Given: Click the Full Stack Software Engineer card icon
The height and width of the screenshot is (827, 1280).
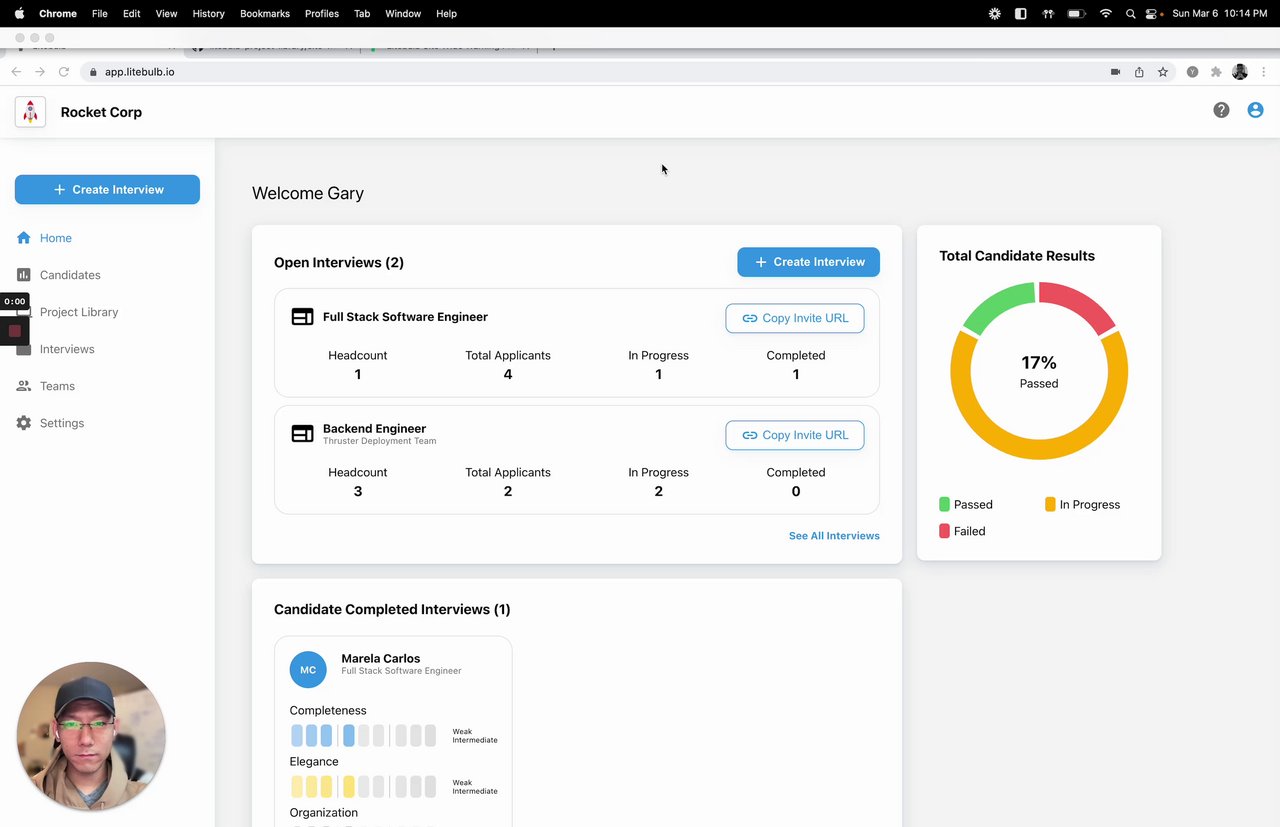Looking at the screenshot, I should pos(302,317).
